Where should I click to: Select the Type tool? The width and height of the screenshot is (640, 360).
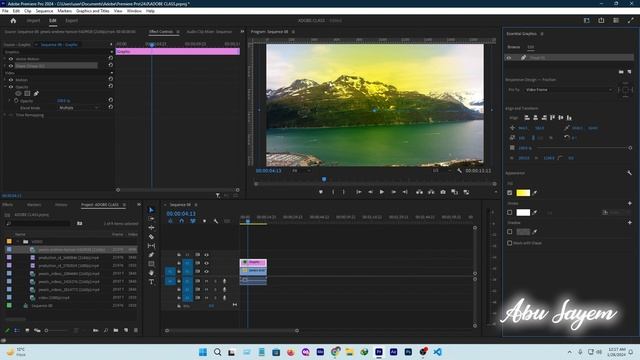151,282
